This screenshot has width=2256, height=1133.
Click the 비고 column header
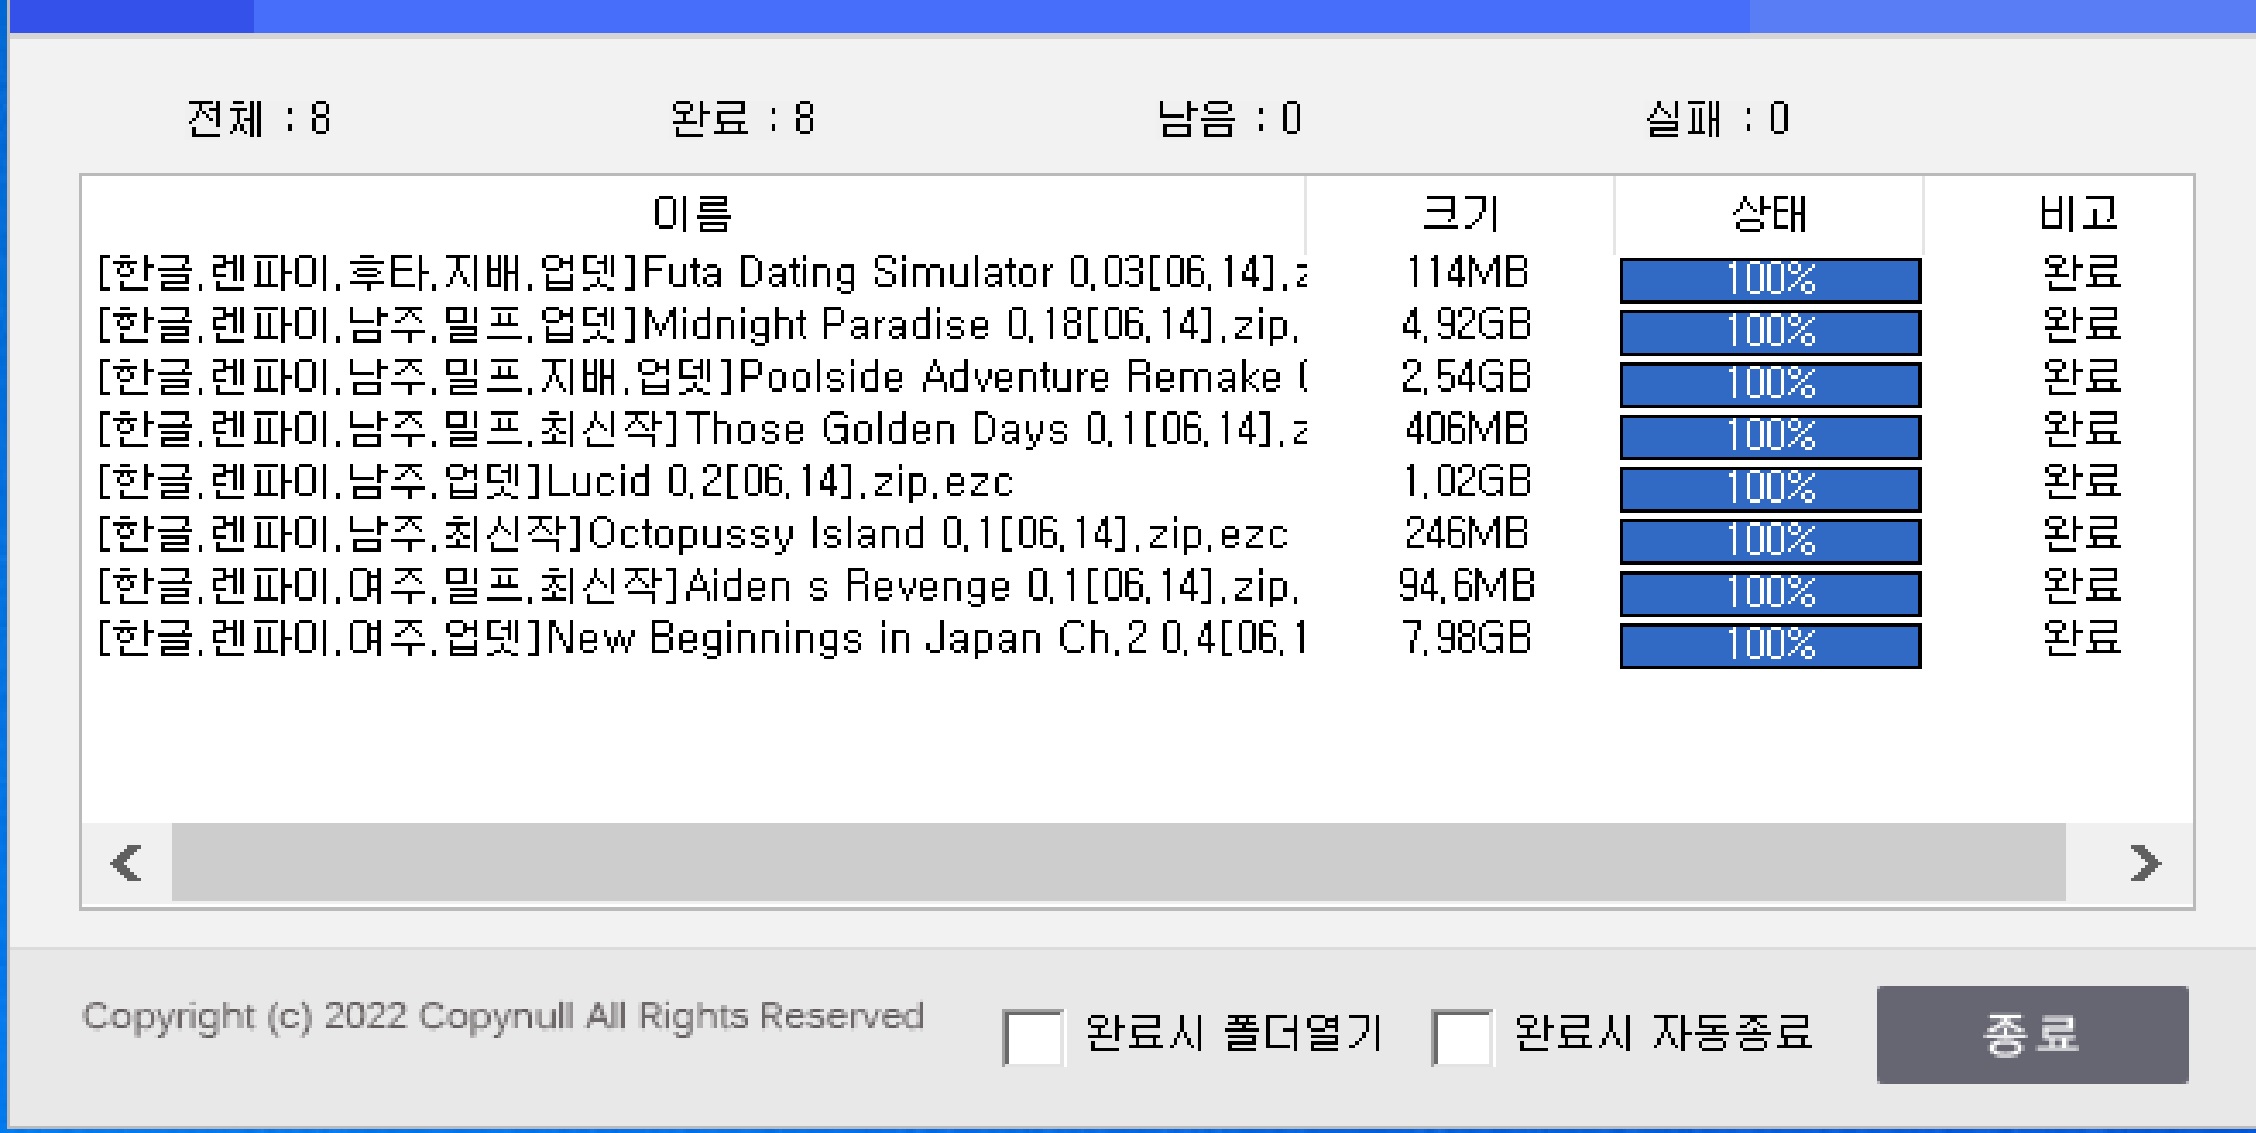pyautogui.click(x=2078, y=213)
